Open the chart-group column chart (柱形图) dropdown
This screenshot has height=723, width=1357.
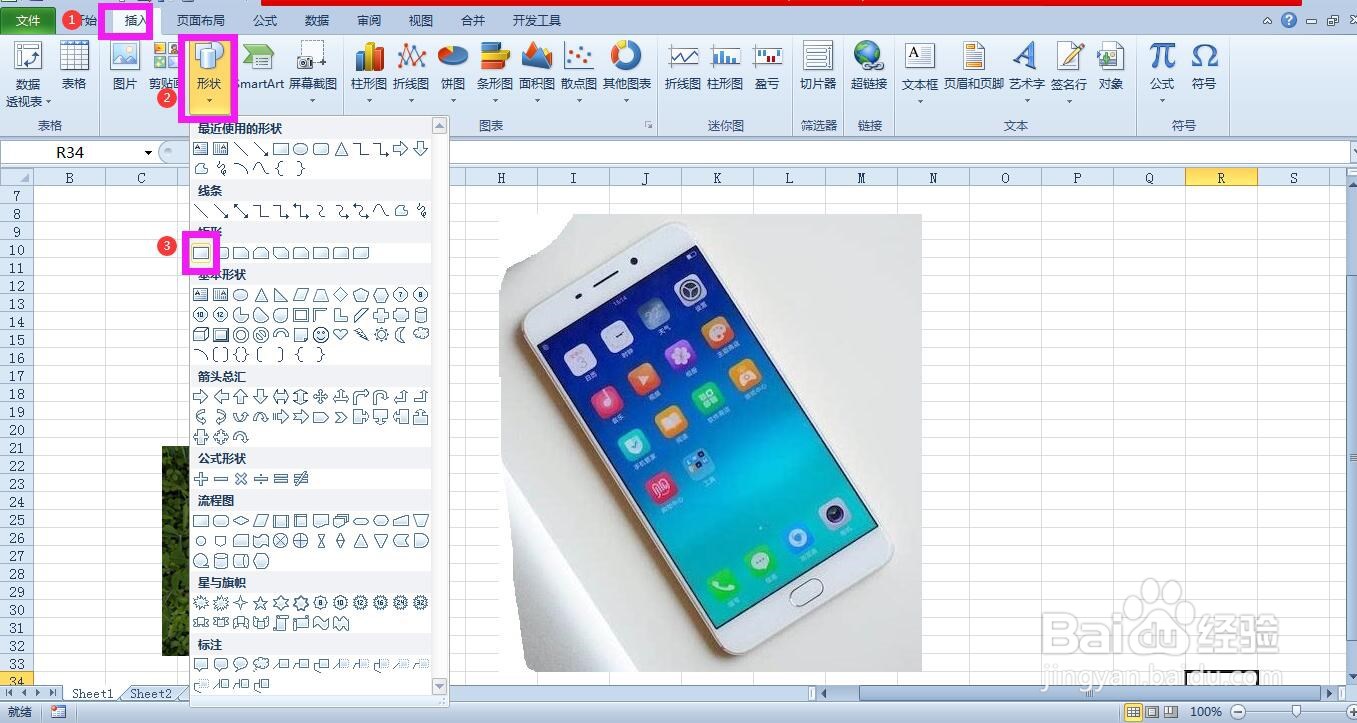[369, 100]
